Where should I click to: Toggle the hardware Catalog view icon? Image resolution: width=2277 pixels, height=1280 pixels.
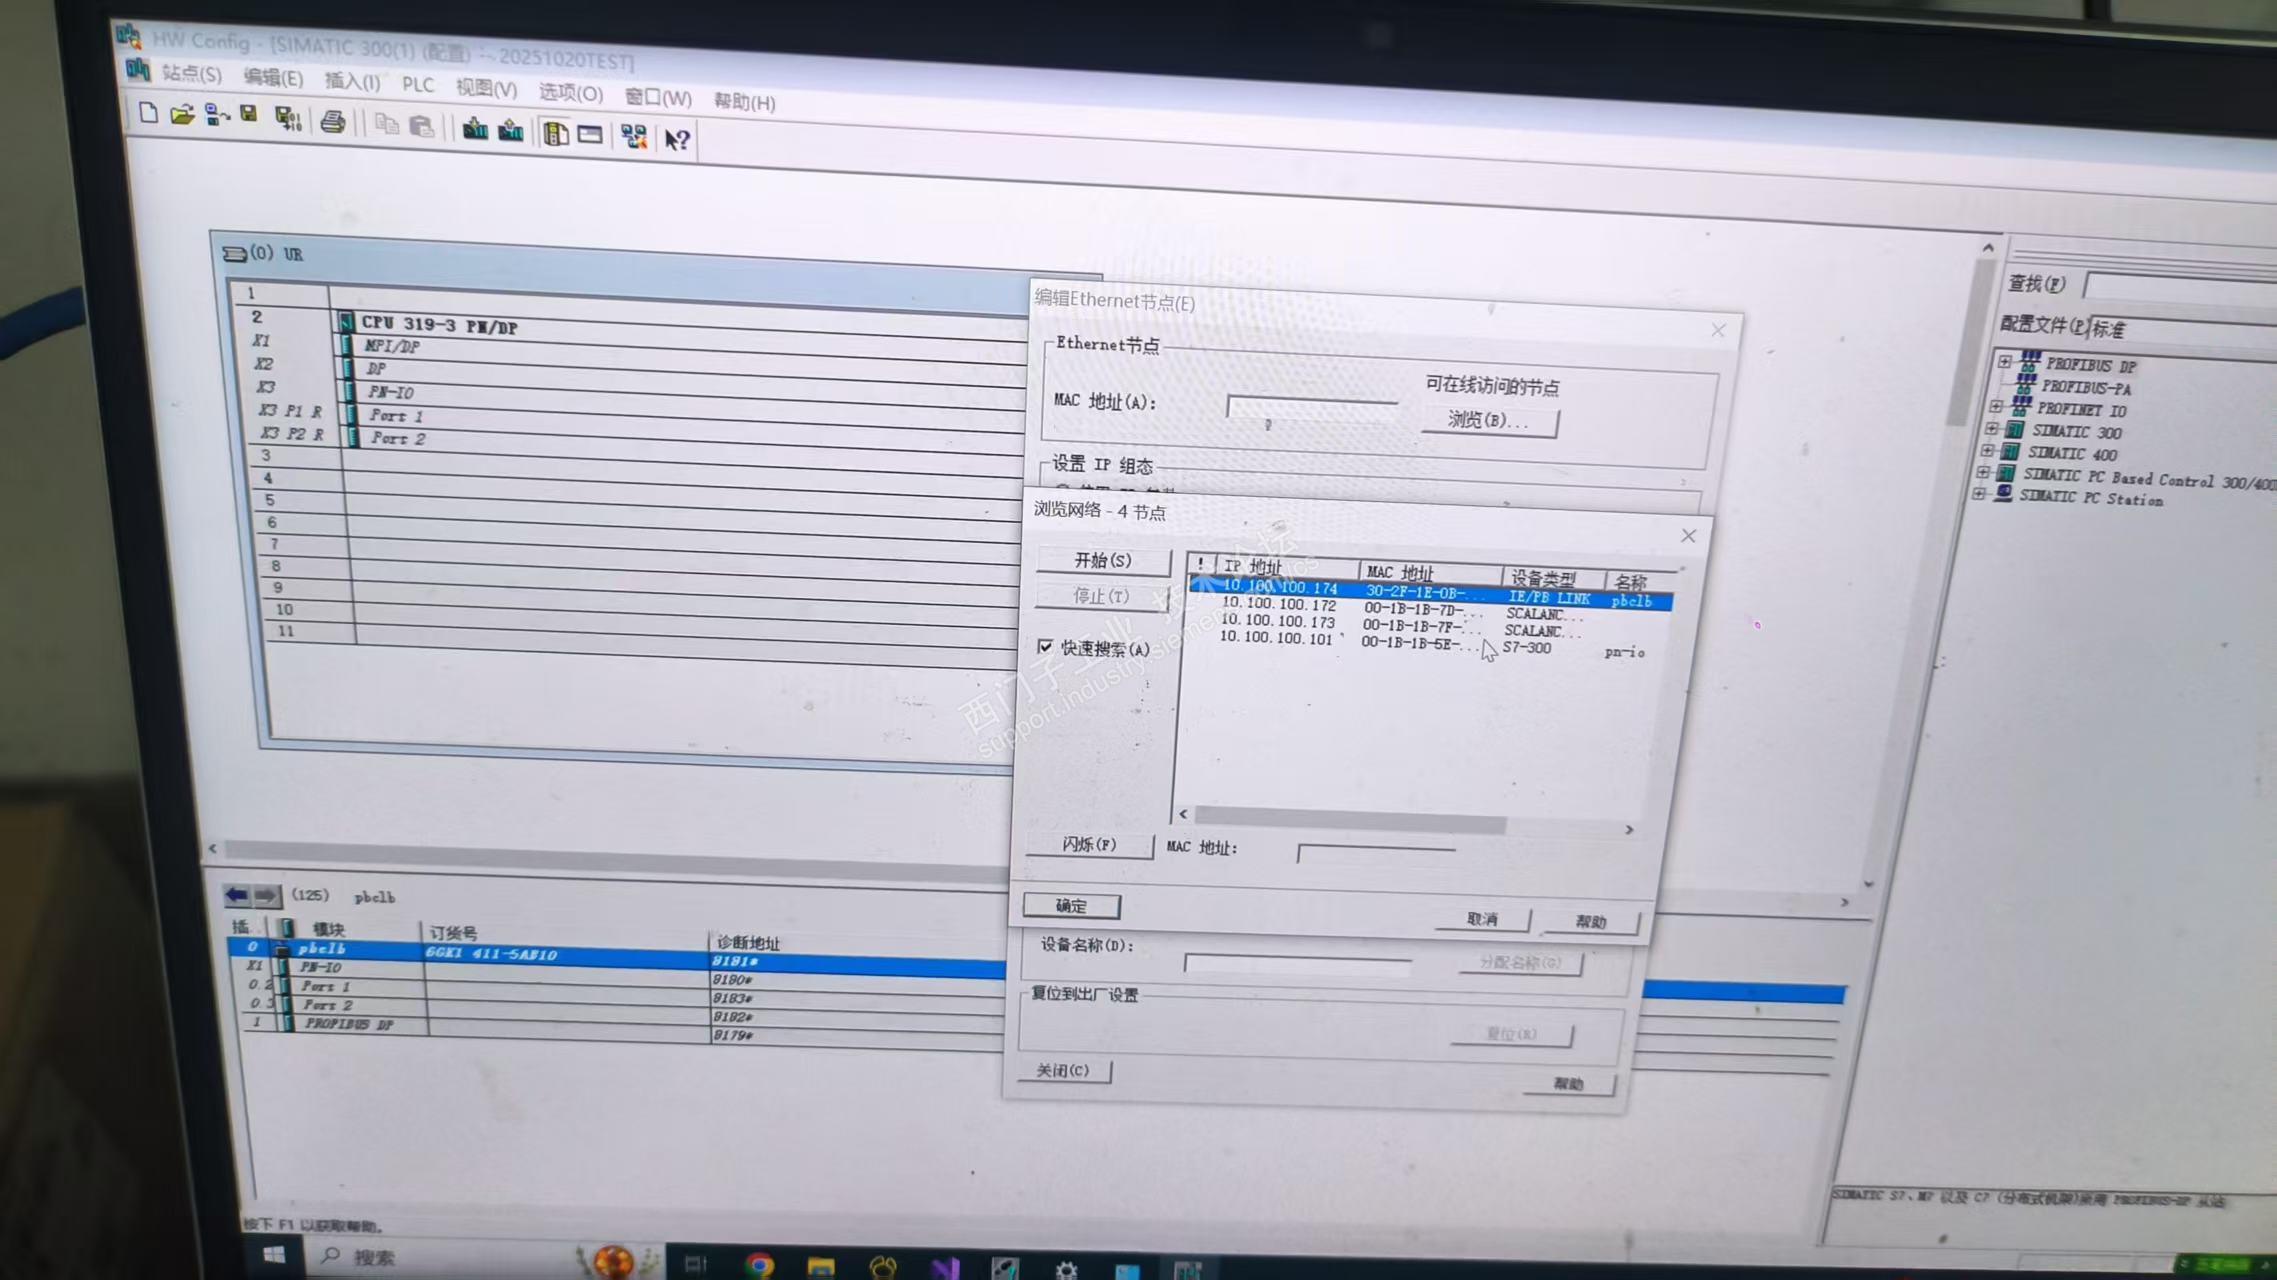point(556,133)
